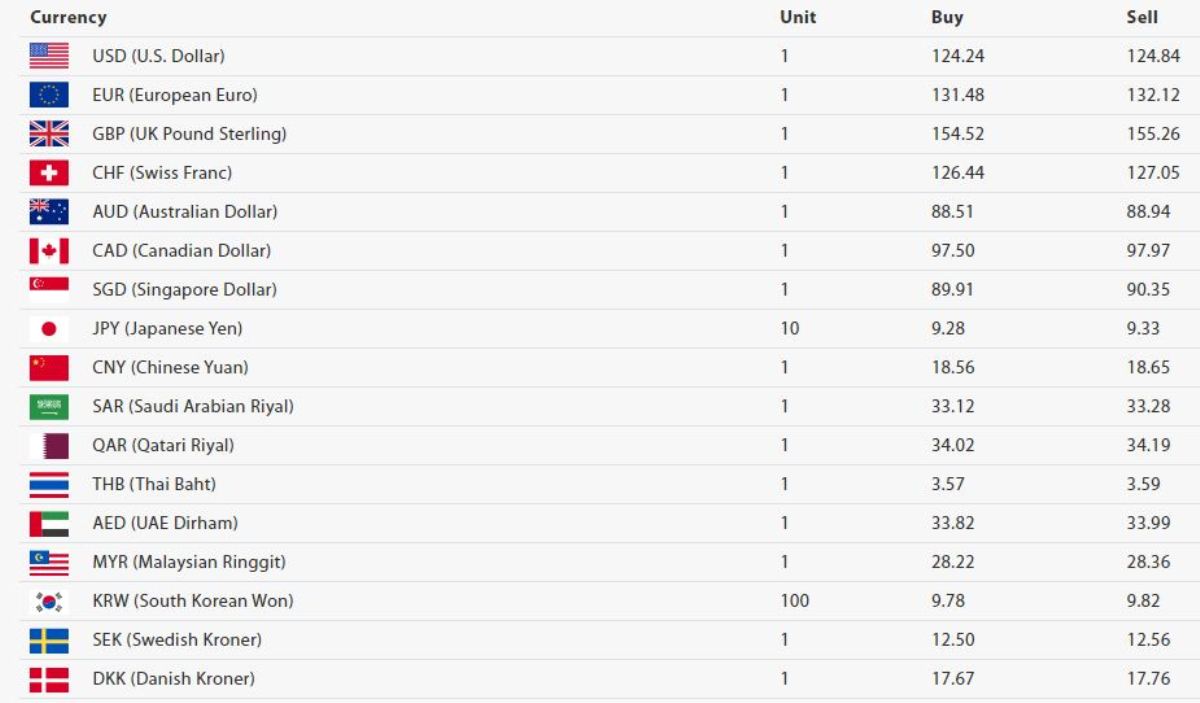Click MYR (Malaysian Ringgit) text
The image size is (1200, 703).
pyautogui.click(x=189, y=562)
